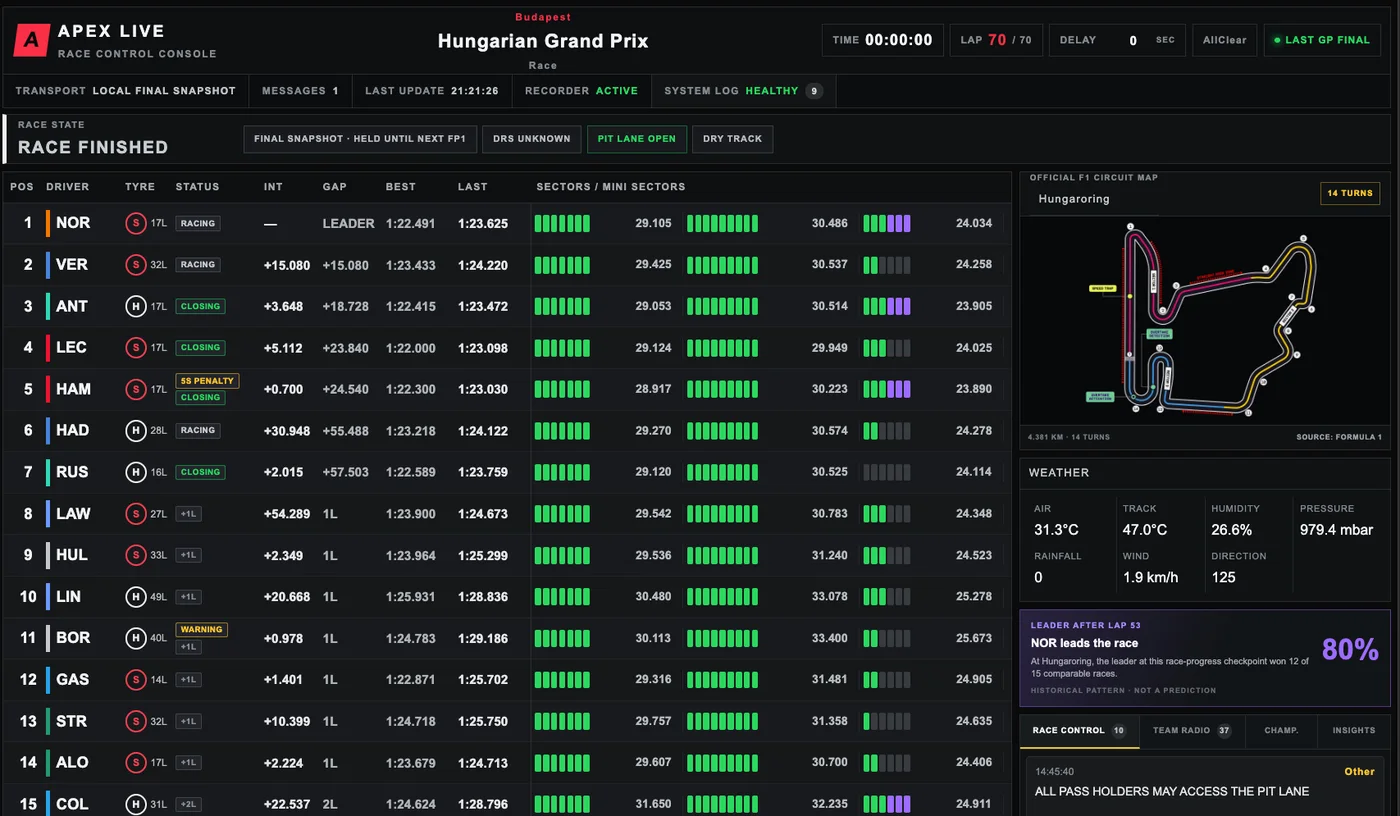The width and height of the screenshot is (1400, 816).
Task: Click BOR's hard tyre compound icon
Action: tap(135, 638)
